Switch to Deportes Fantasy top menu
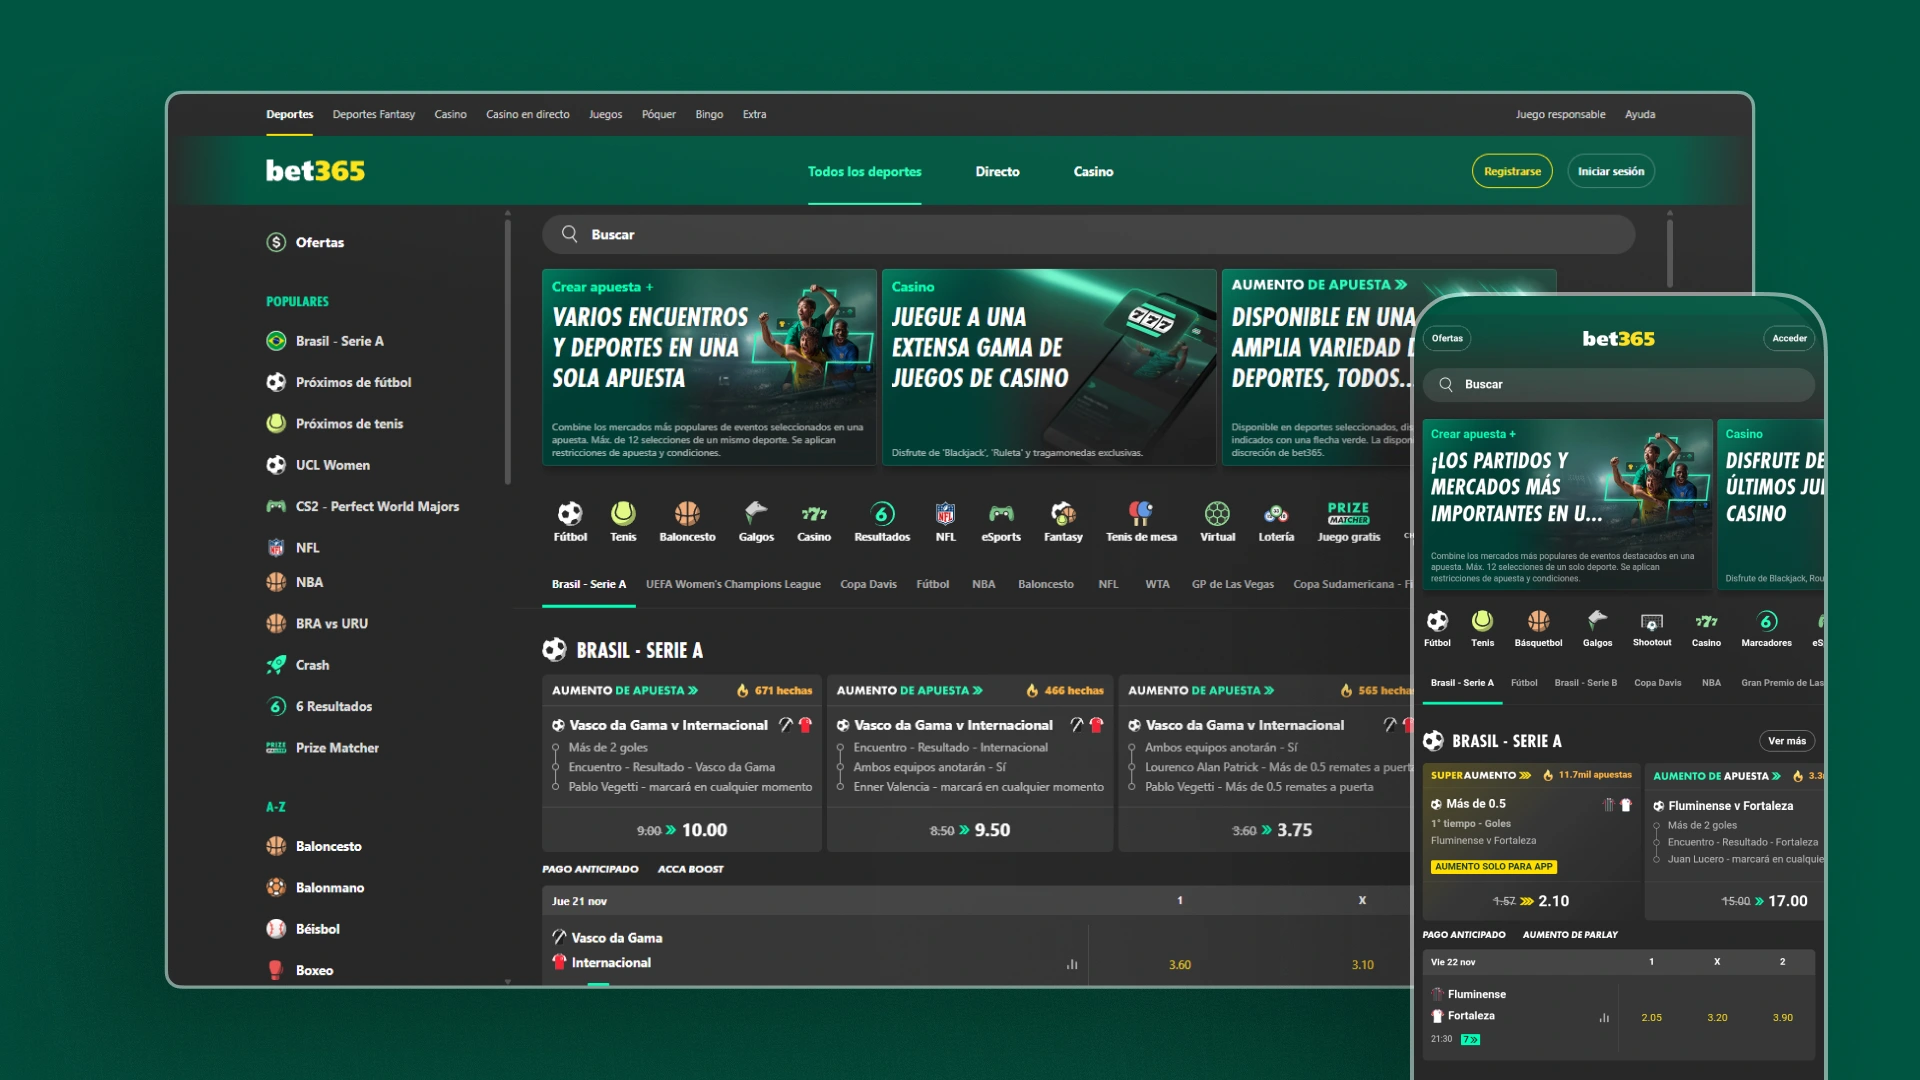Viewport: 1920px width, 1080px height. point(373,114)
